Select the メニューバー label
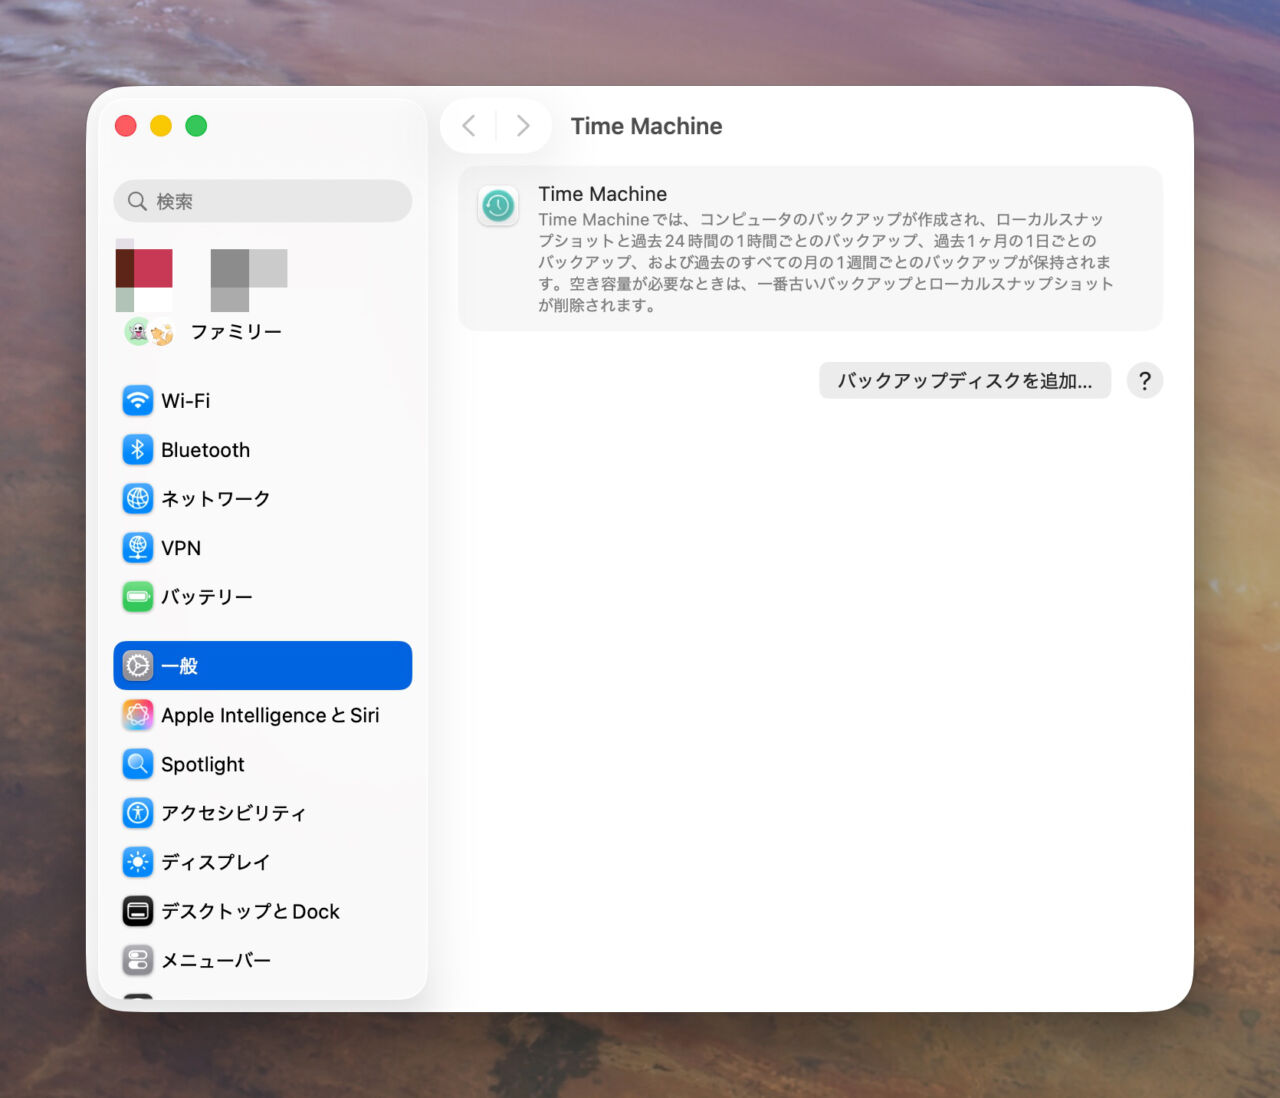Viewport: 1280px width, 1098px height. (x=216, y=960)
